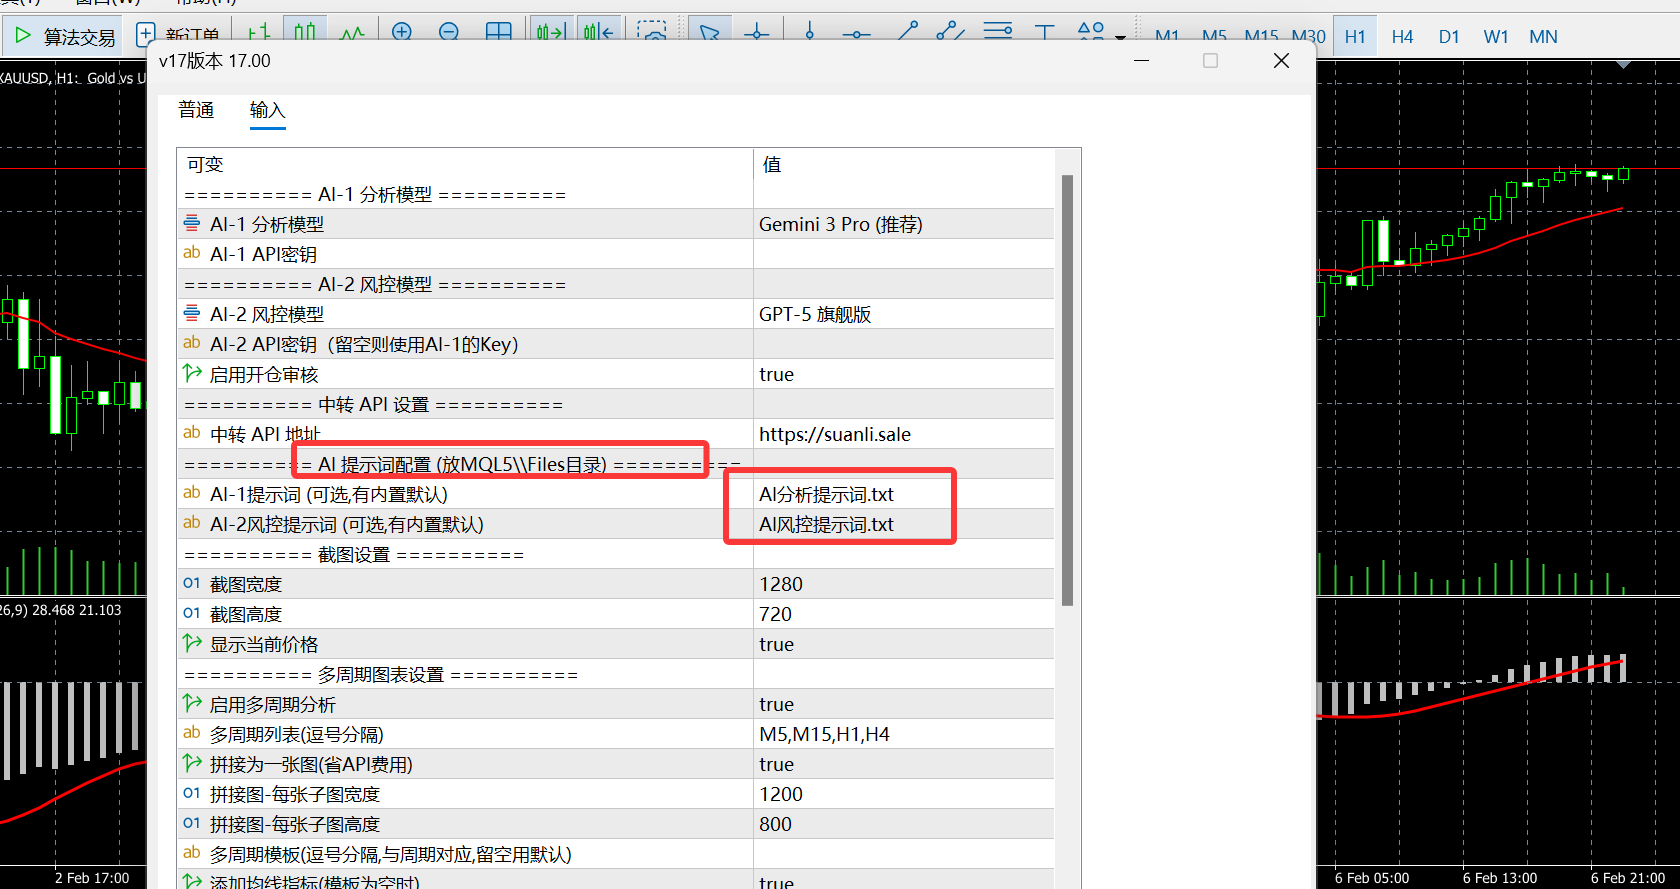
Task: Edit the 截图高度 value 720
Action: coord(904,614)
